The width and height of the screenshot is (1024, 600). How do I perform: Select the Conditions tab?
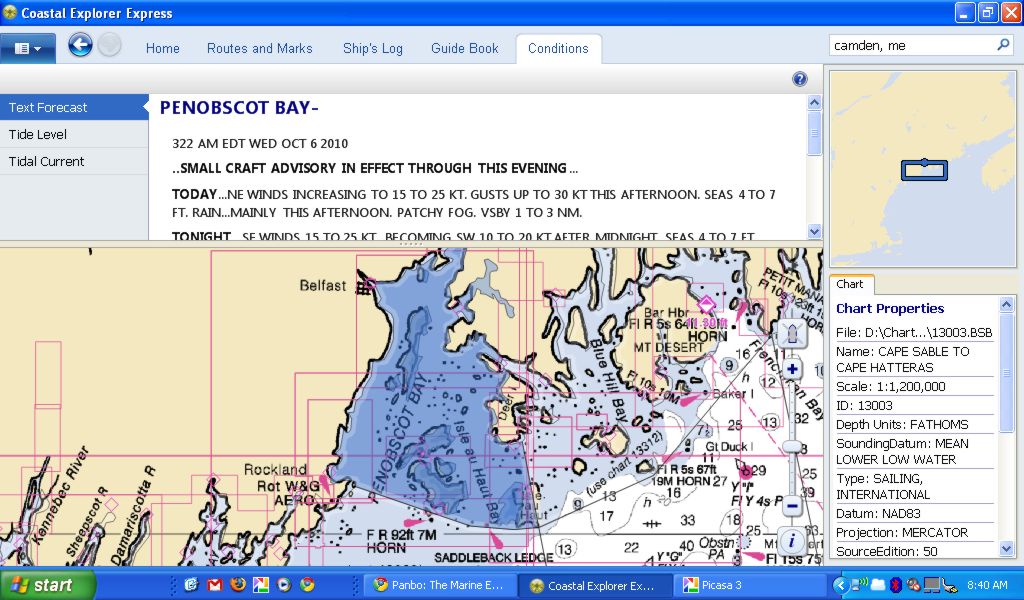pyautogui.click(x=558, y=48)
